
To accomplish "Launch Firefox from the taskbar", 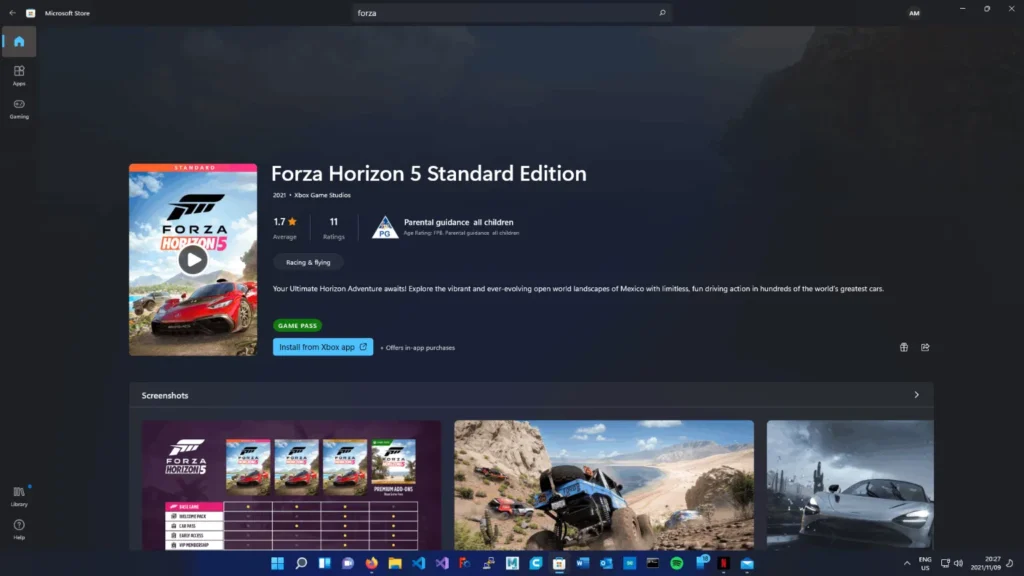I will coord(372,563).
